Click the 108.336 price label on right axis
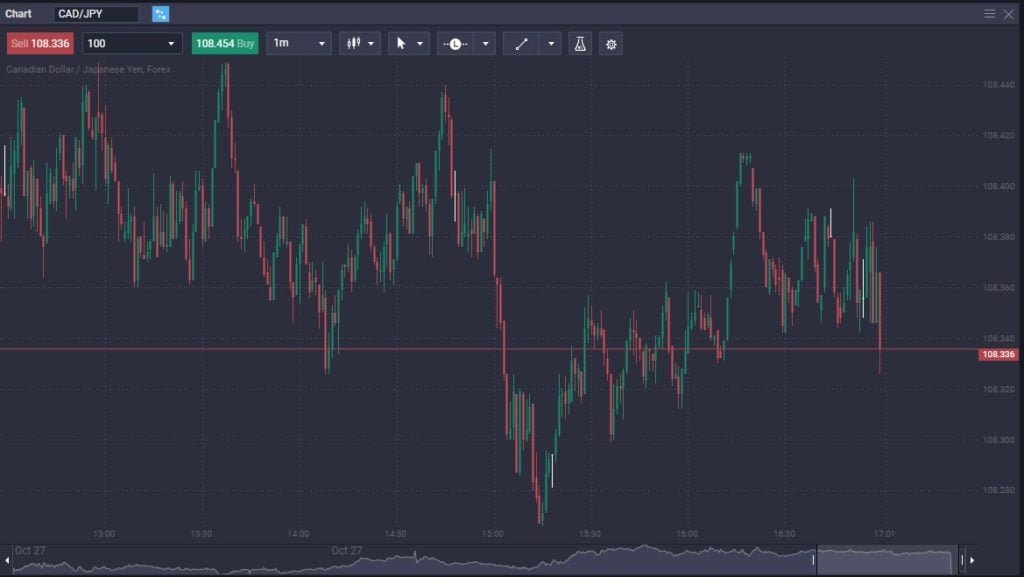 click(x=998, y=355)
